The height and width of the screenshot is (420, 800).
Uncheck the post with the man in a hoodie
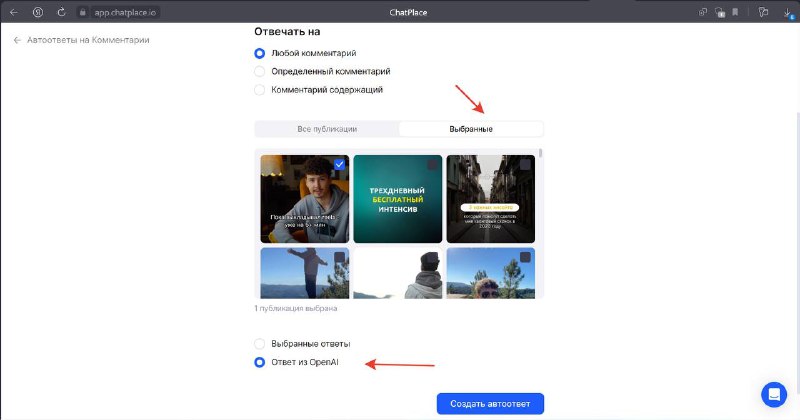[339, 164]
